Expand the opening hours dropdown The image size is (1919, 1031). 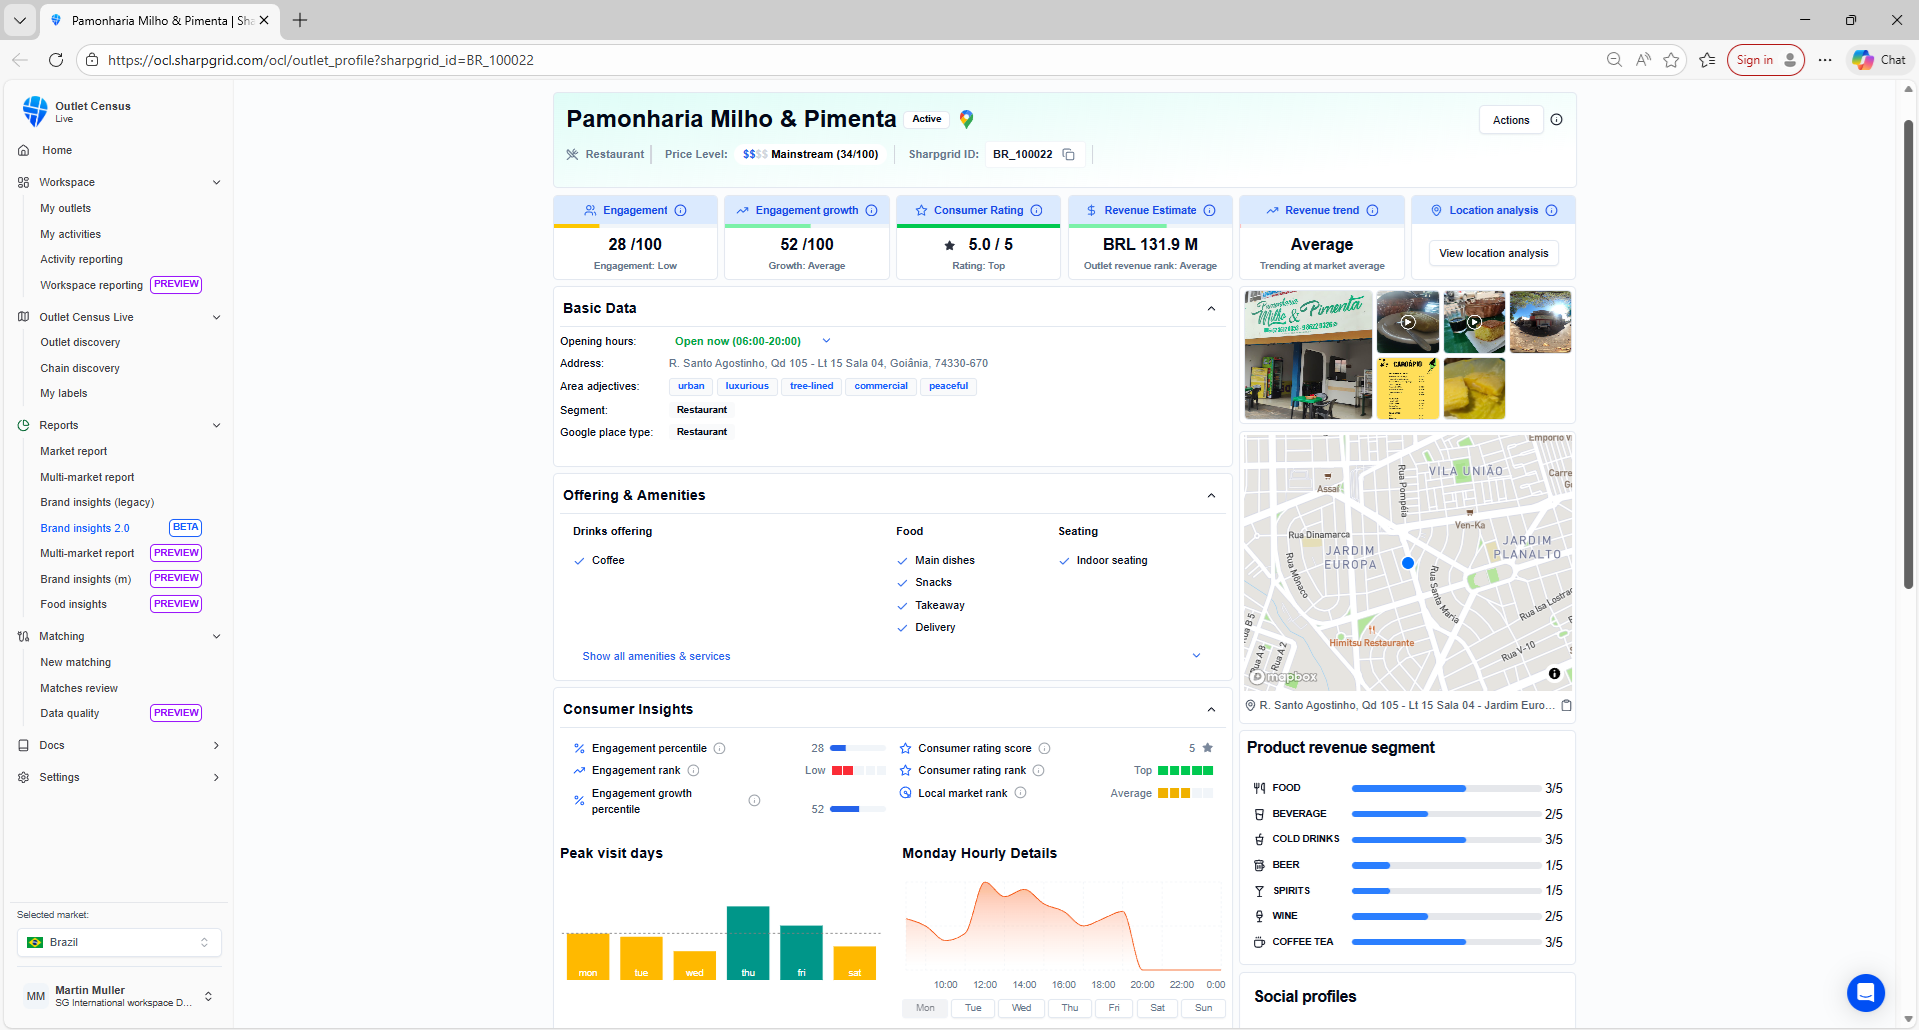click(826, 341)
